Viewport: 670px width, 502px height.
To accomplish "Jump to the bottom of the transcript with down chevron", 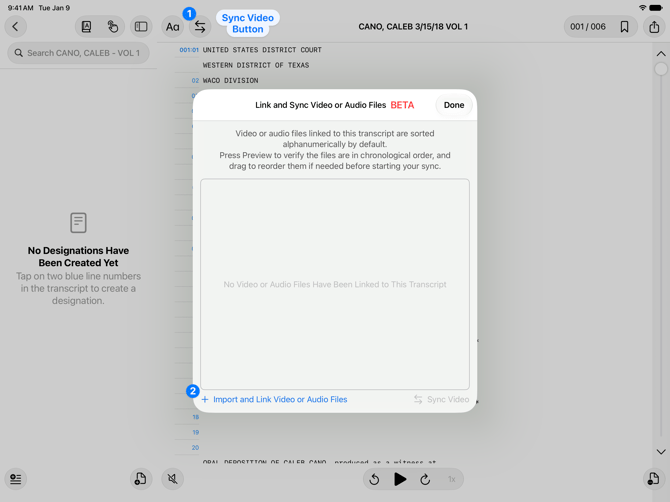I will point(661,452).
